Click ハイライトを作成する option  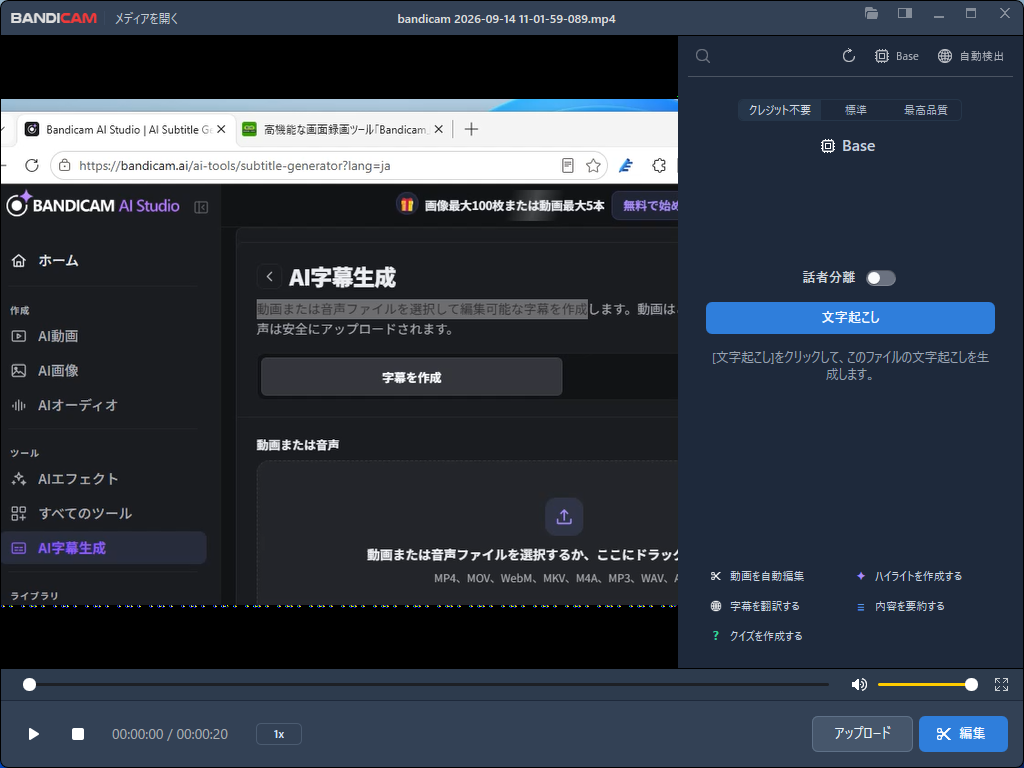click(x=909, y=576)
